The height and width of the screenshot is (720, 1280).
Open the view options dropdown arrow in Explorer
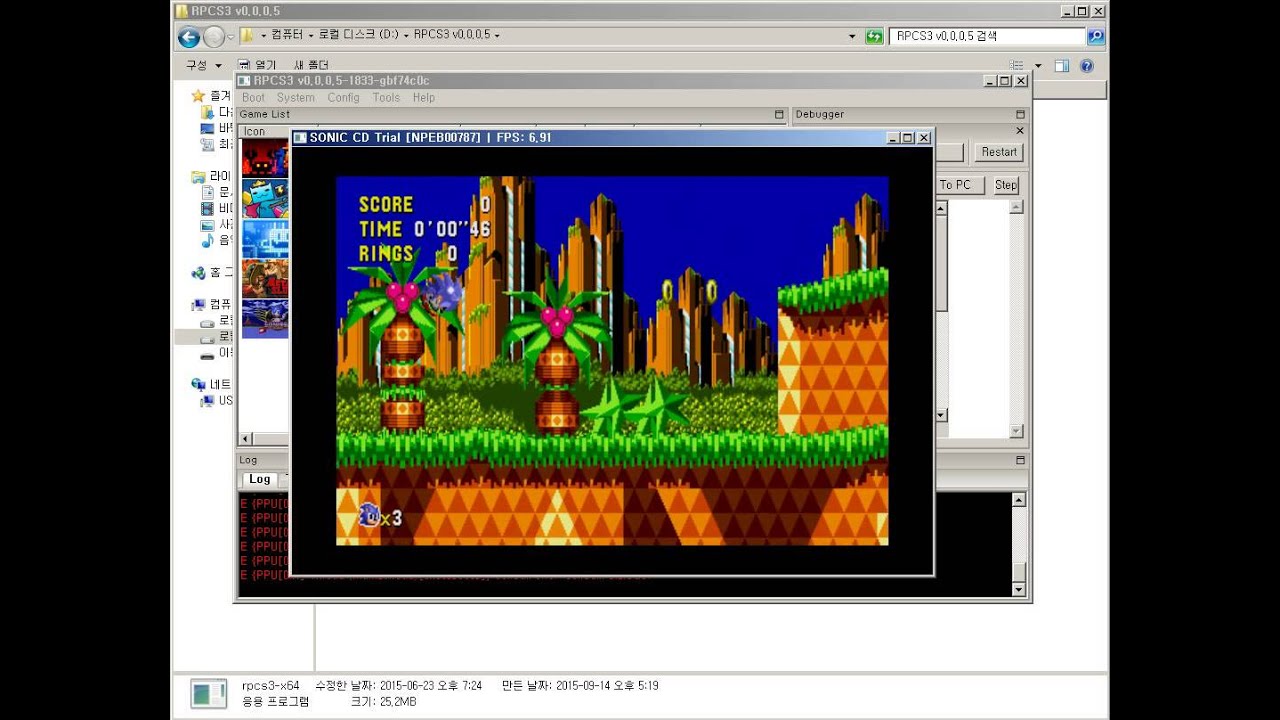[x=1038, y=66]
